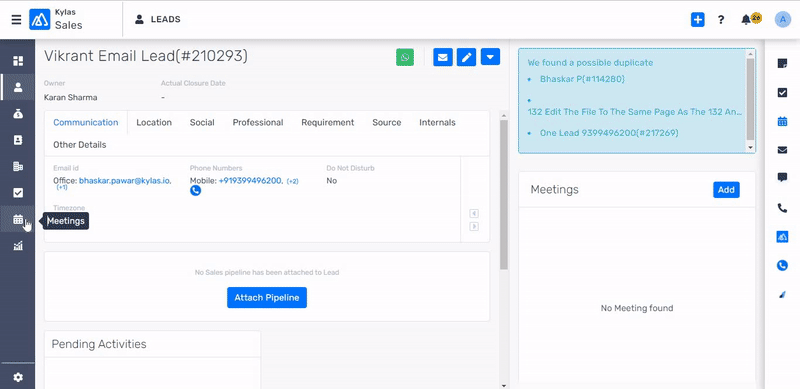Expand the more actions dropdown arrow

coord(490,57)
